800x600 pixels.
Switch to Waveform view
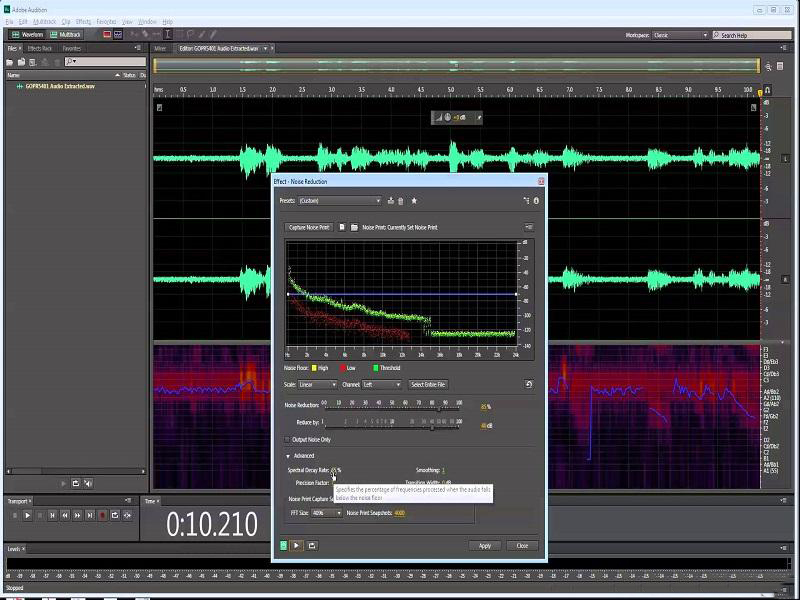tap(28, 35)
